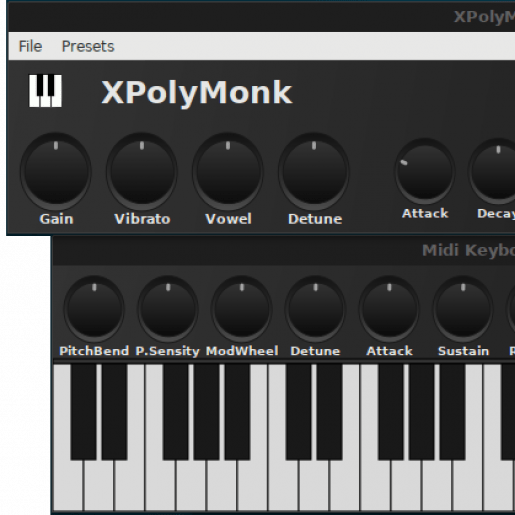Open the File menu
This screenshot has height=515, width=515.
30,46
